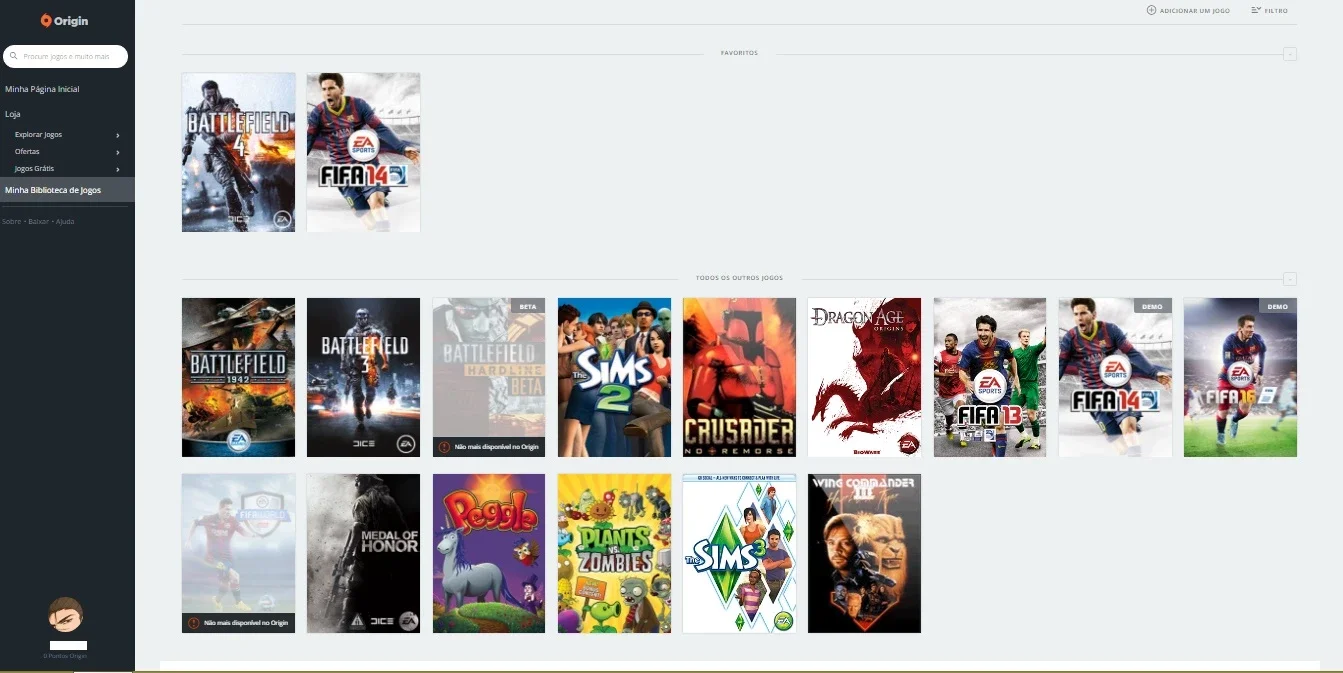Open Dragon Age Origins game tile
Image resolution: width=1343 pixels, height=673 pixels.
click(864, 377)
